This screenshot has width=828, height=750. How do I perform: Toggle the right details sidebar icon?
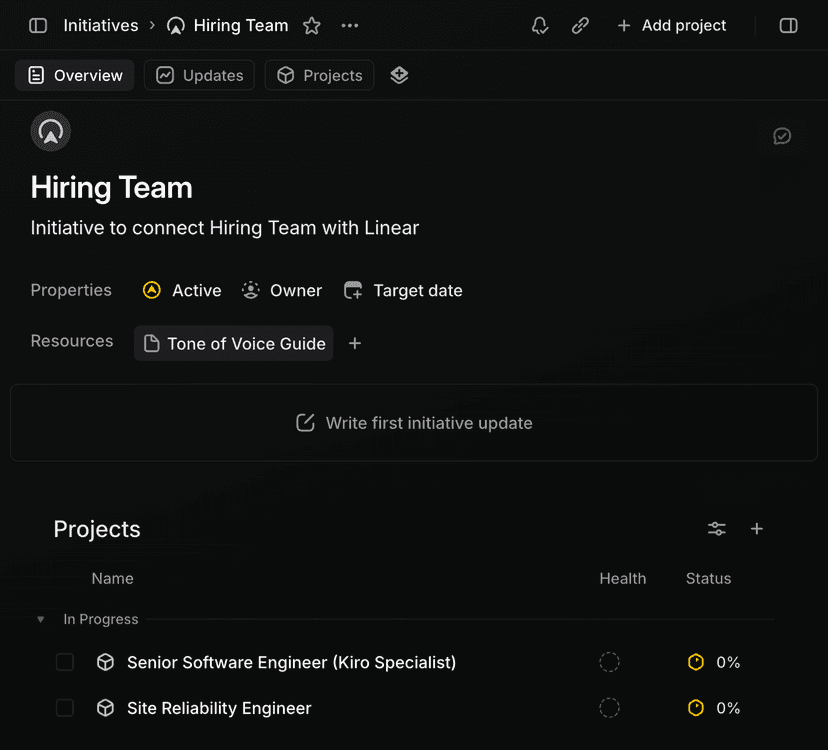point(789,26)
